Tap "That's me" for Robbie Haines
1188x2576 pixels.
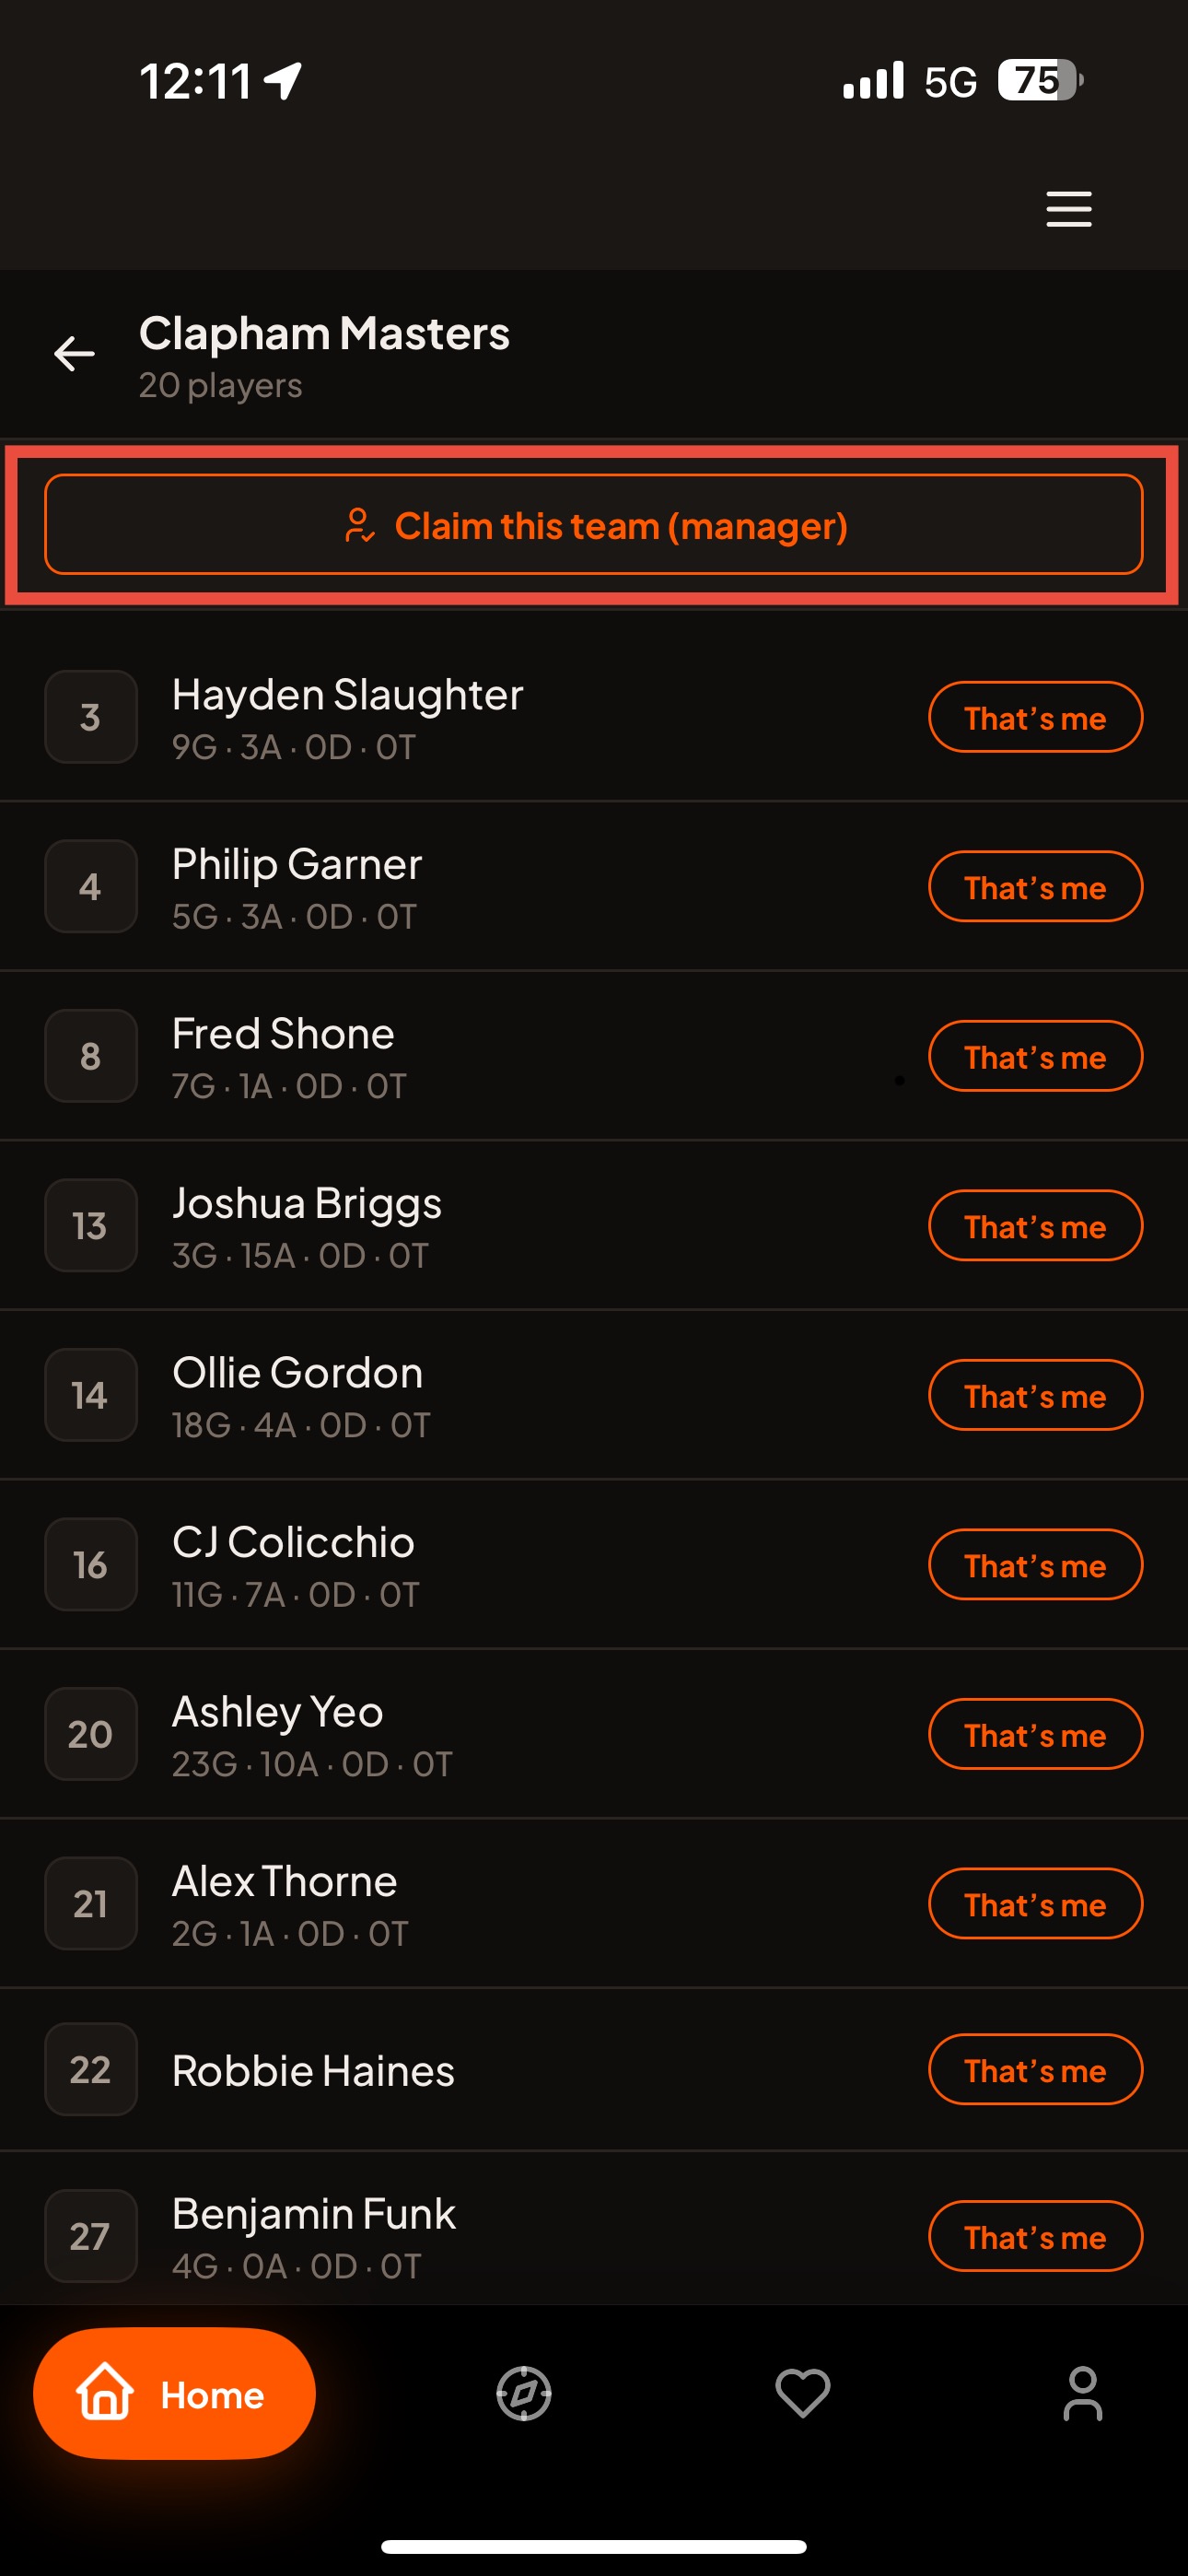tap(1035, 2070)
